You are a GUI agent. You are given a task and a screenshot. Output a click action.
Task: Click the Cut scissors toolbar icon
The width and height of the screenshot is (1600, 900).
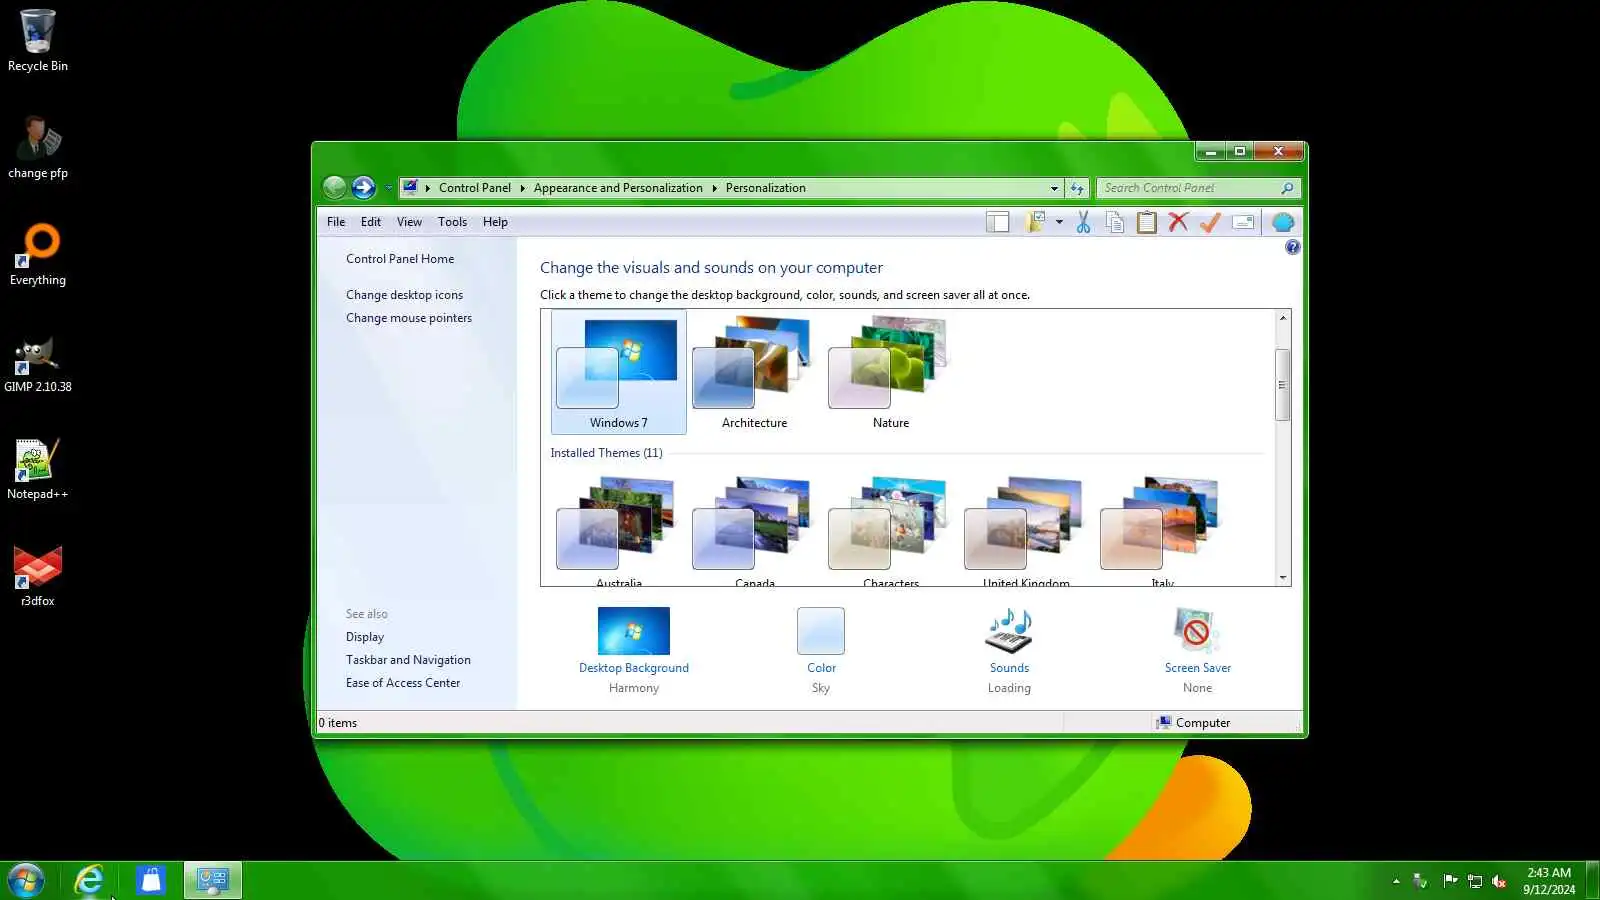pyautogui.click(x=1083, y=222)
